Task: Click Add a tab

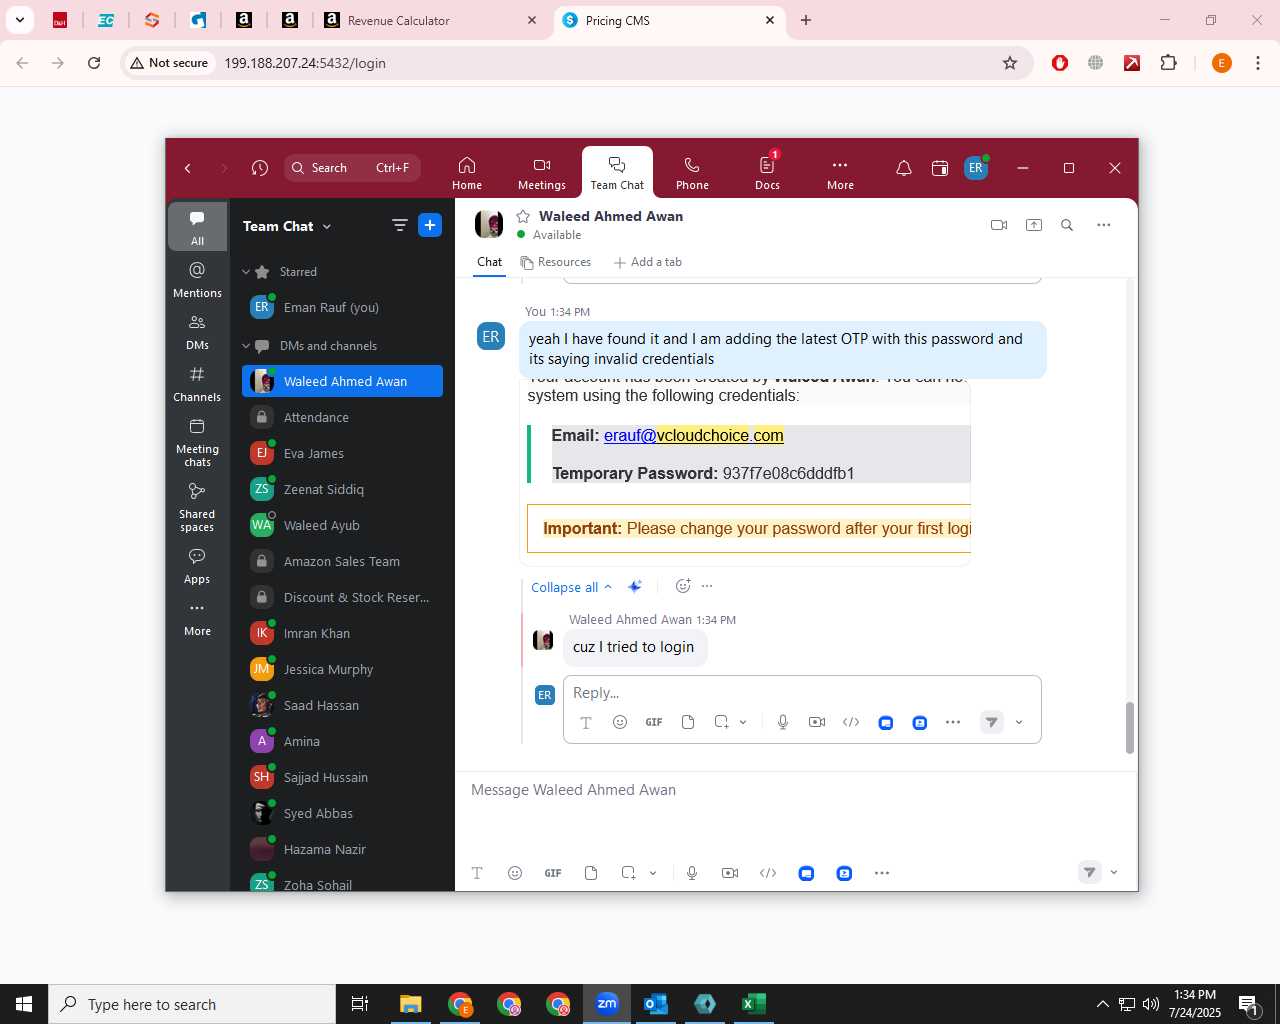Action: 648,262
